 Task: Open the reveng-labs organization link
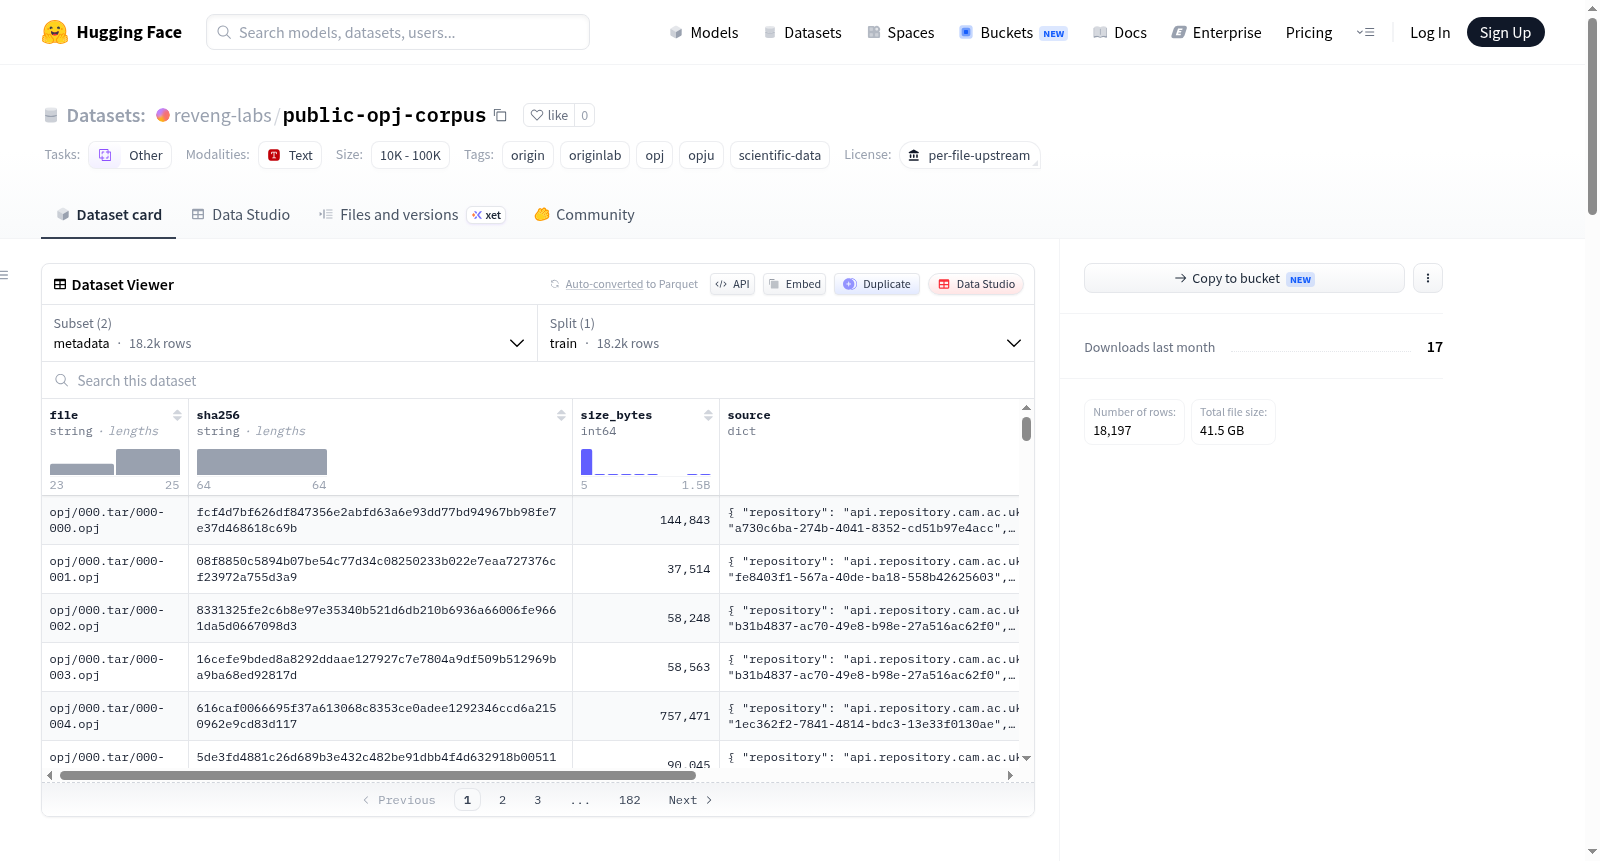click(x=222, y=115)
